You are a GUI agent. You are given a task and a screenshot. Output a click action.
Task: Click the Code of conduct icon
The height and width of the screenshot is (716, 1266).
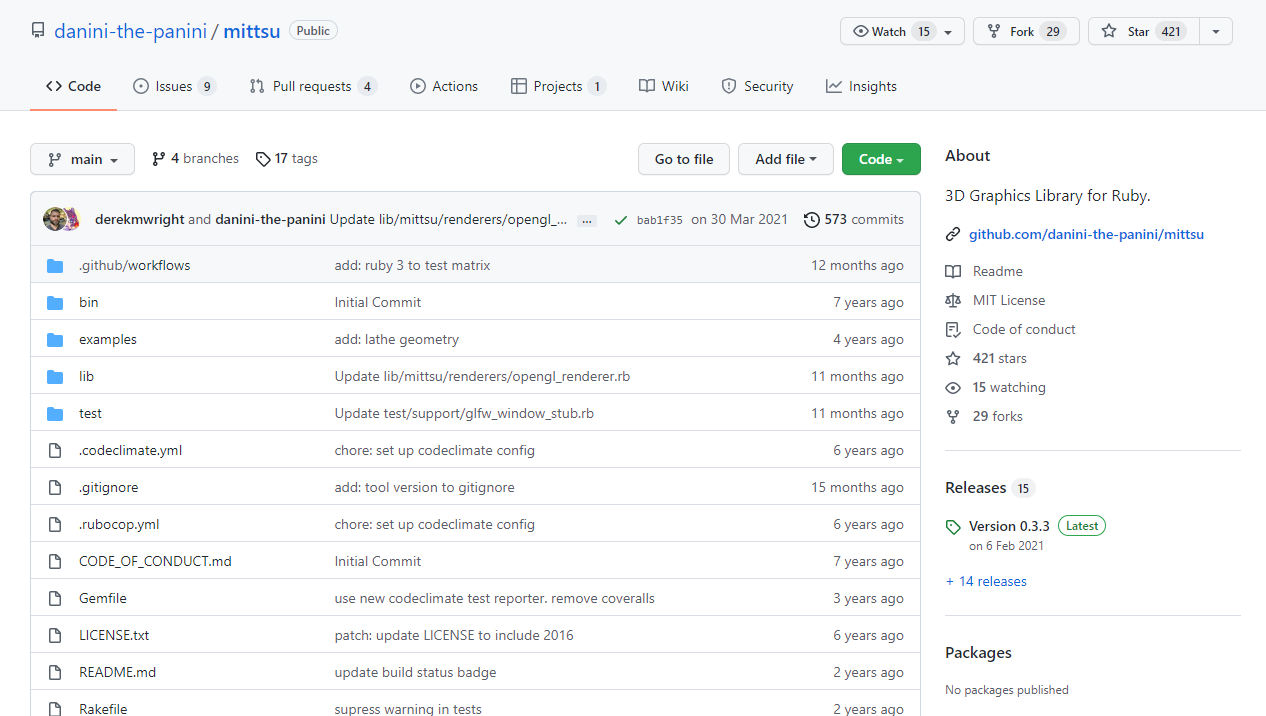click(953, 329)
